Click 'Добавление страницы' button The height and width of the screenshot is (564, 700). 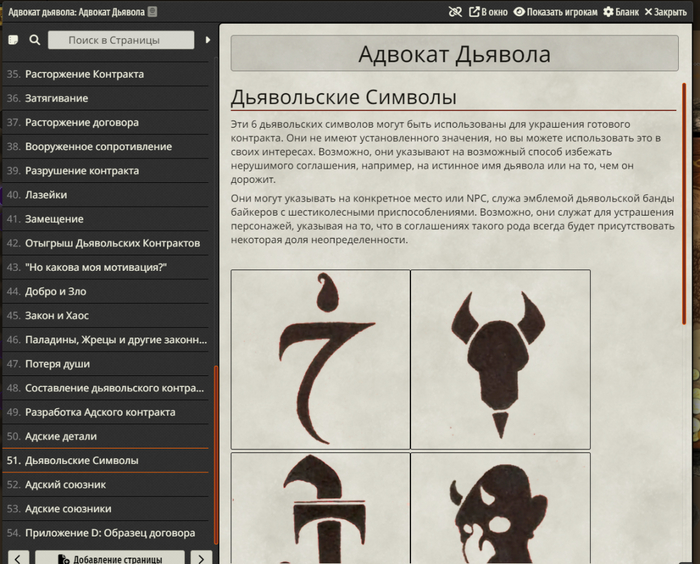point(110,558)
